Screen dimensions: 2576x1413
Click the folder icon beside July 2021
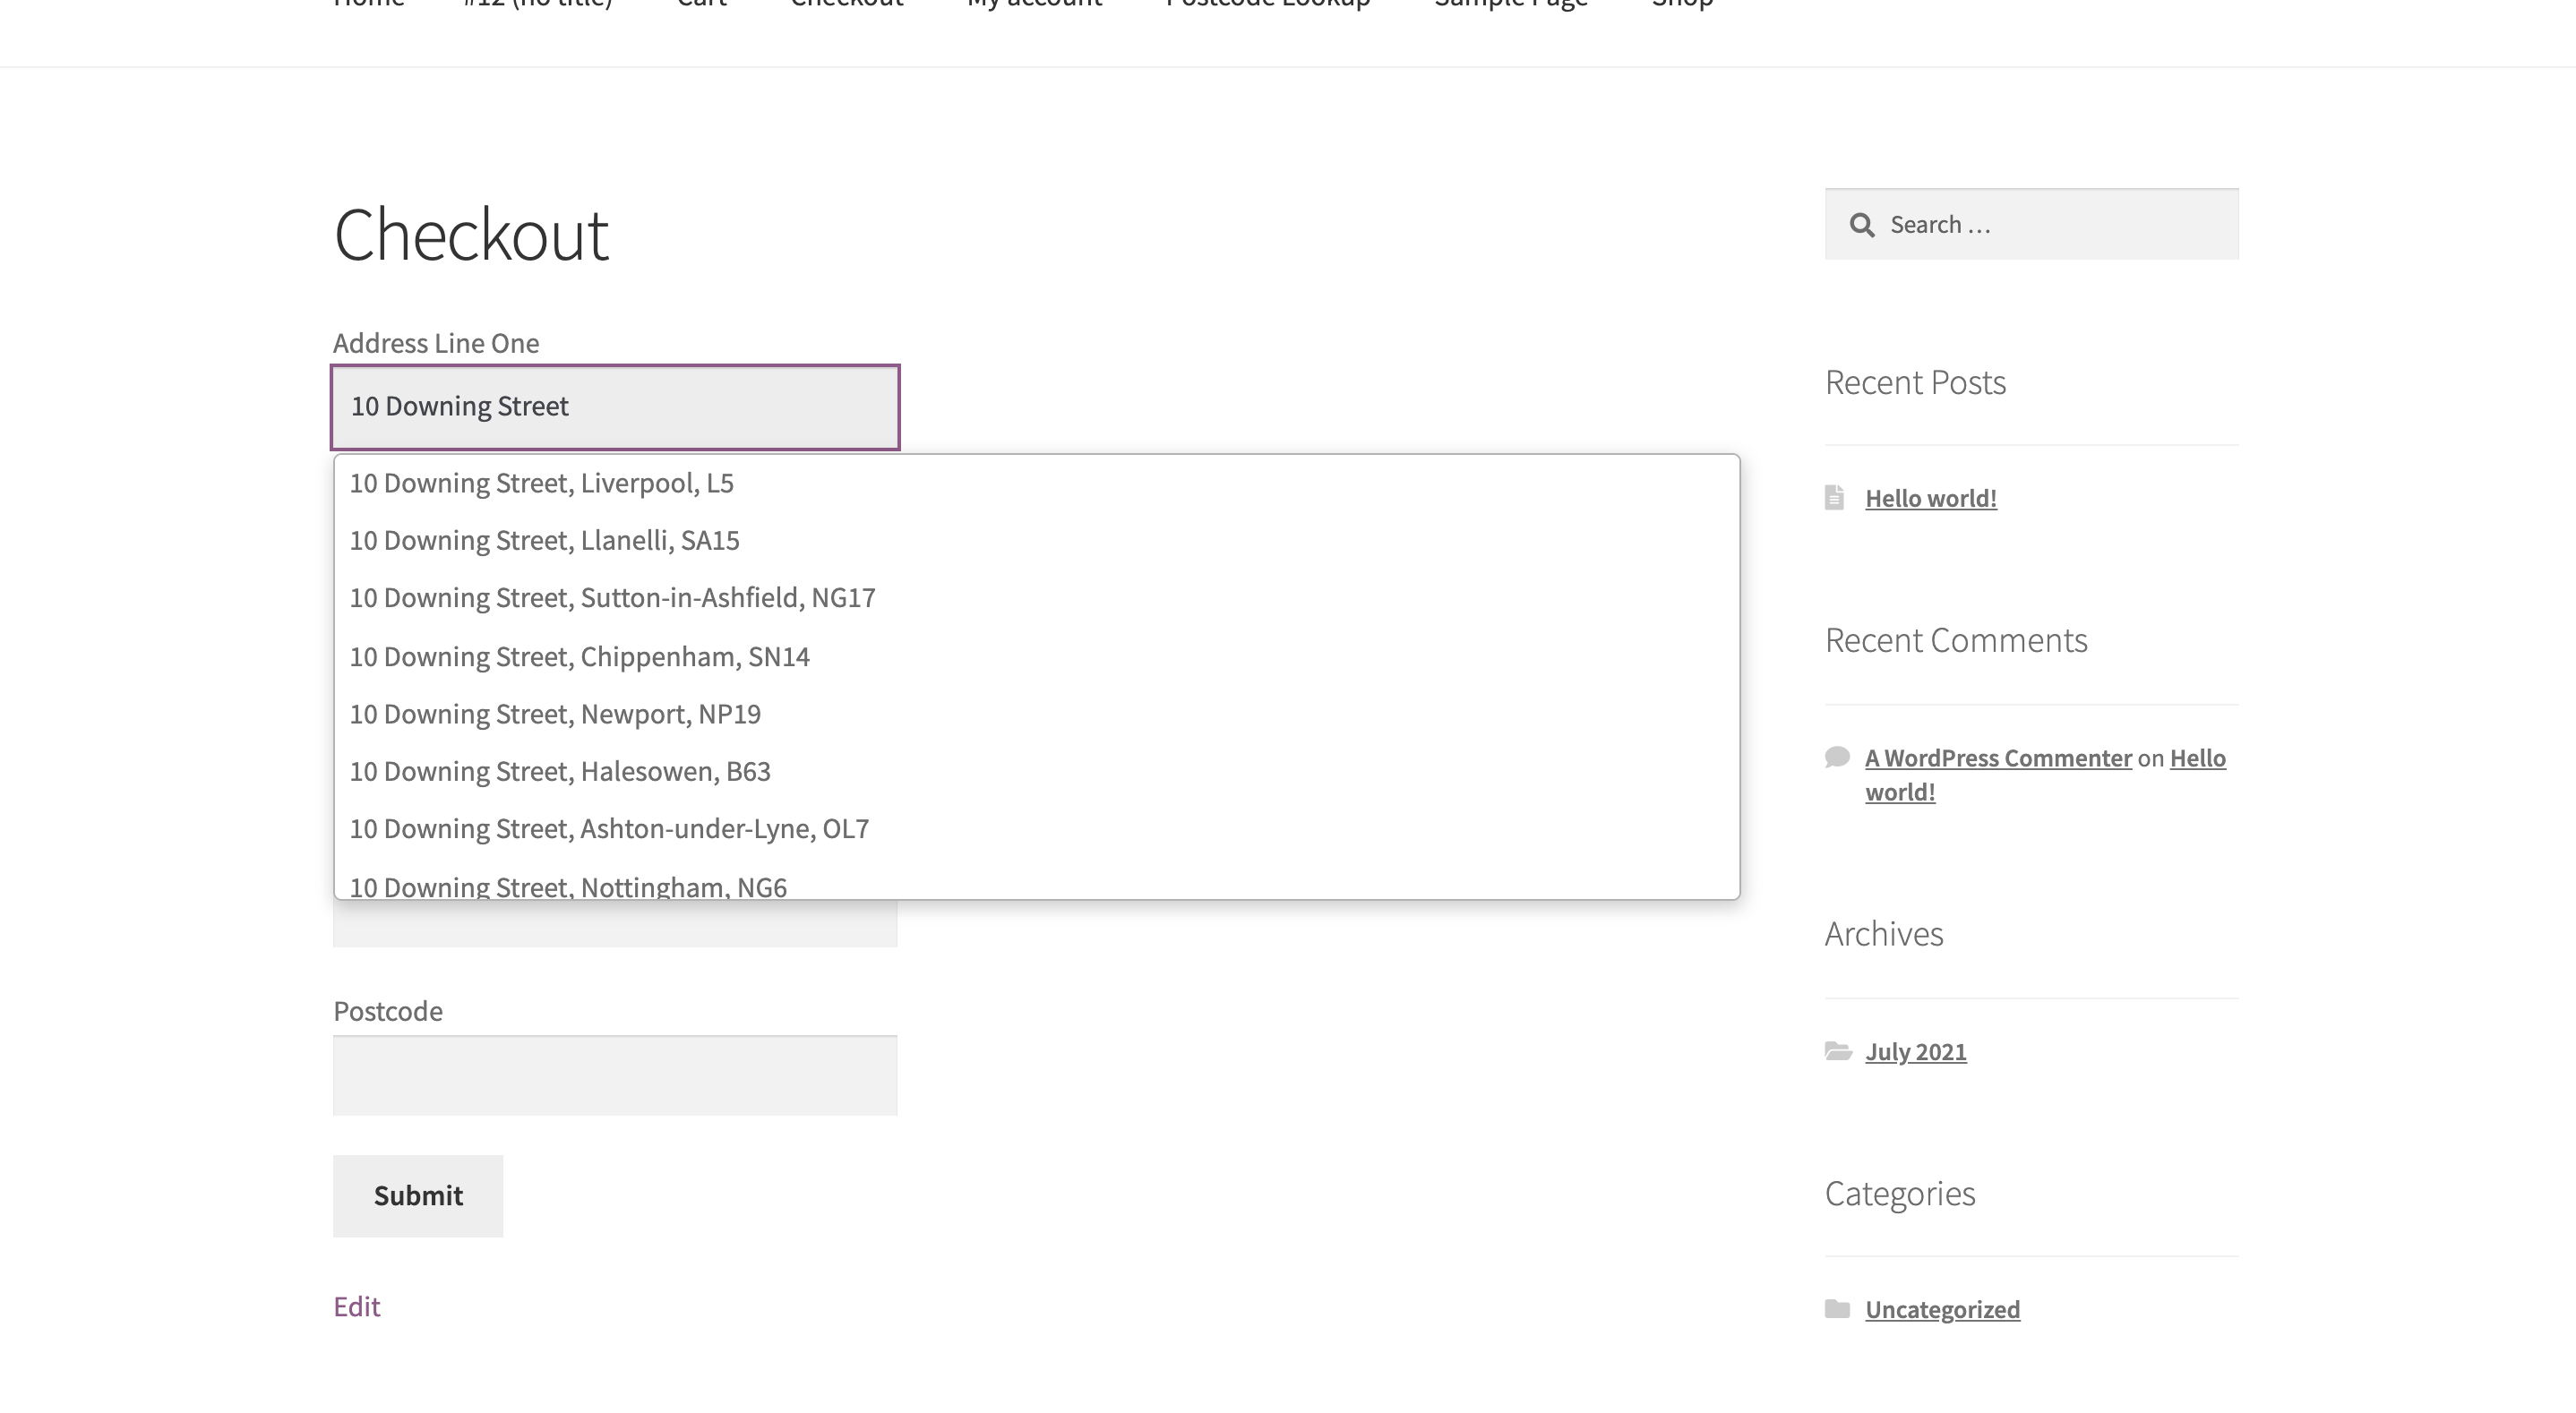pyautogui.click(x=1838, y=1051)
